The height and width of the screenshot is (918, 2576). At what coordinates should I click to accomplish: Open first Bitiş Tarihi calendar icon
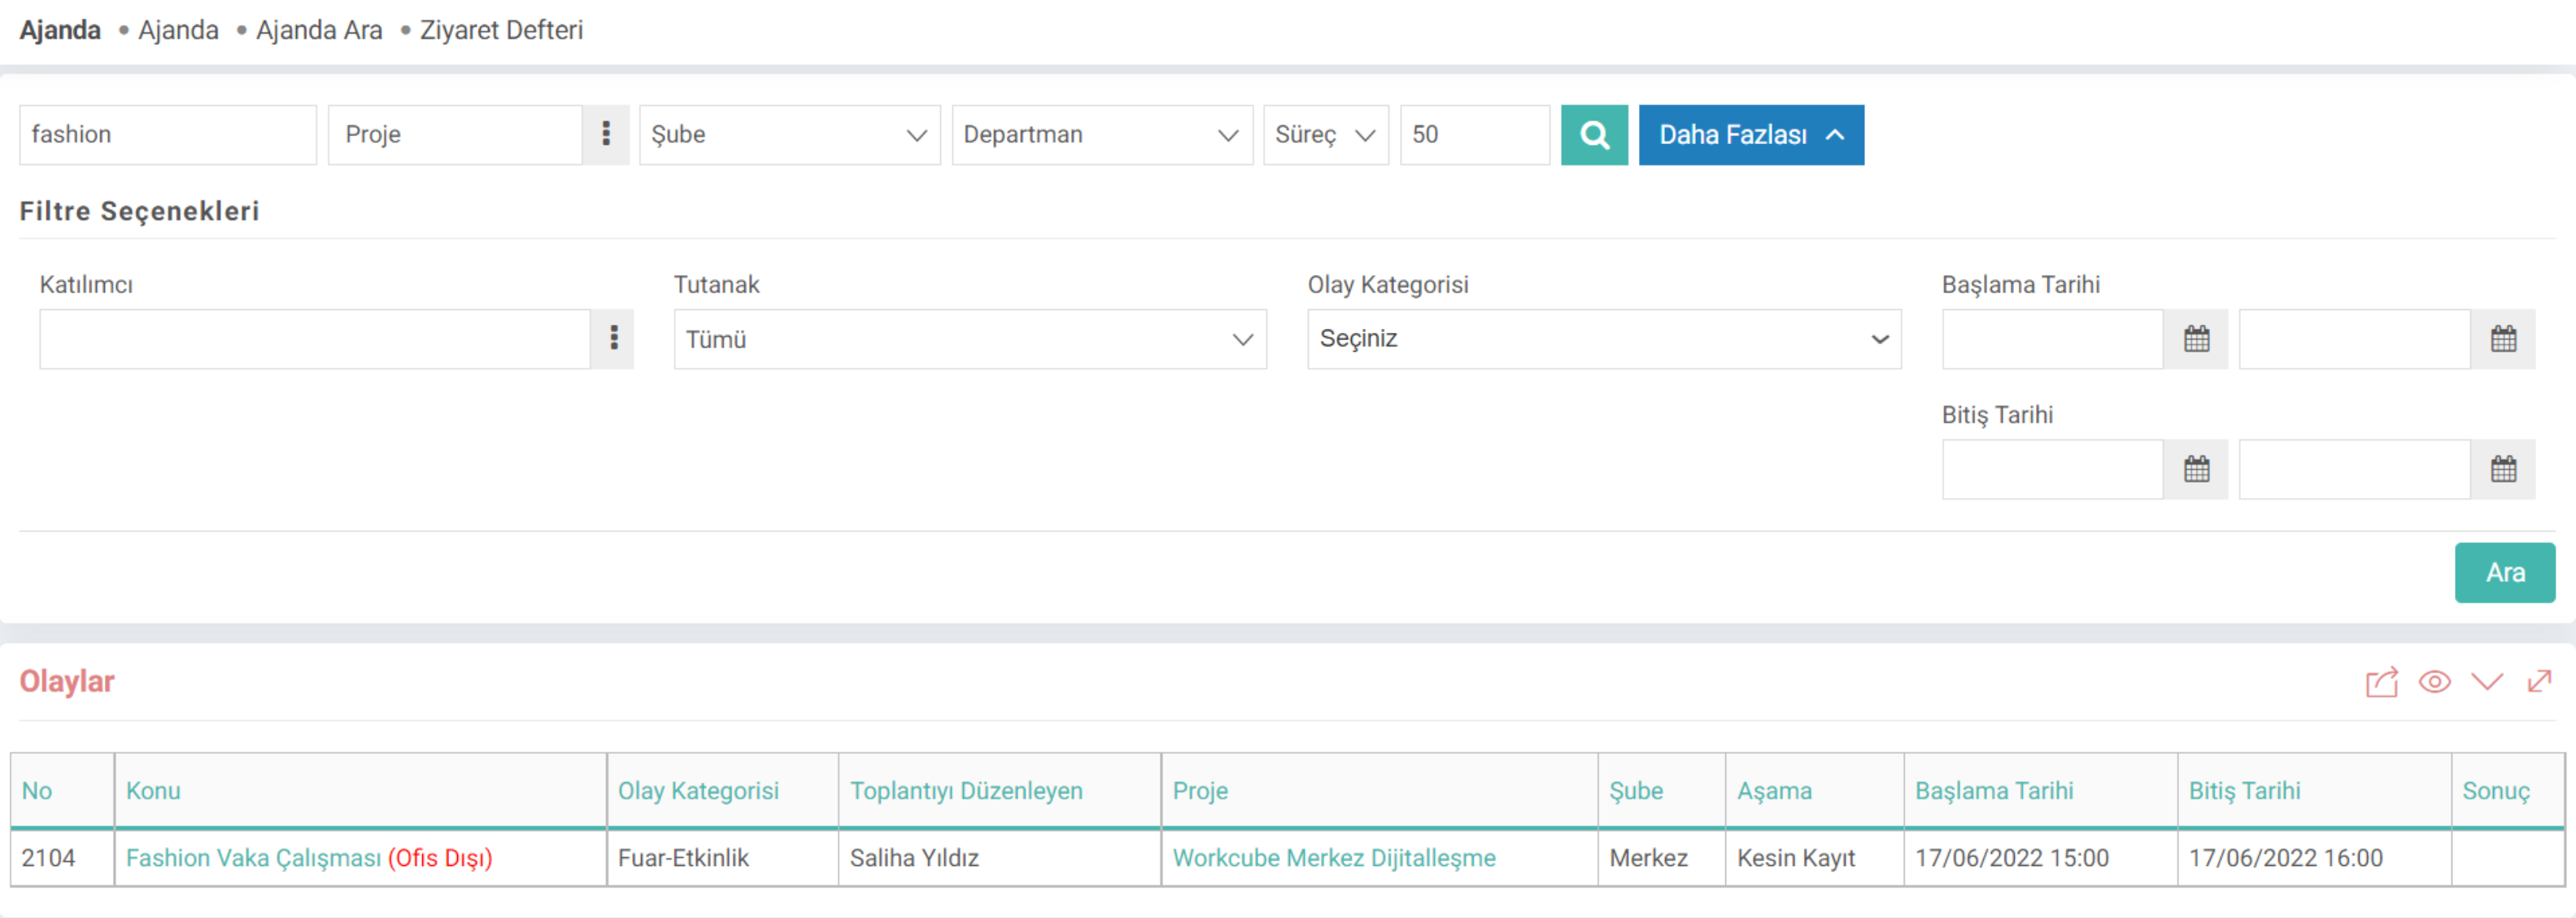[2196, 469]
